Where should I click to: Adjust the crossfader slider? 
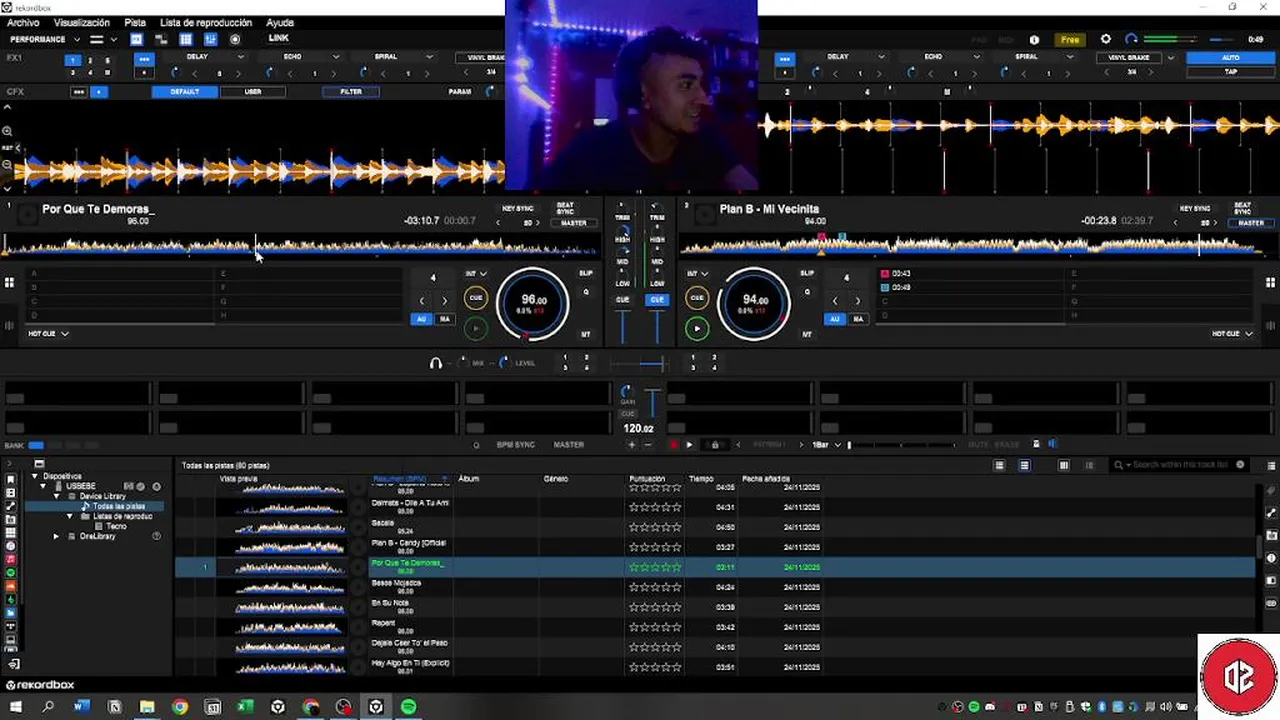coord(639,364)
